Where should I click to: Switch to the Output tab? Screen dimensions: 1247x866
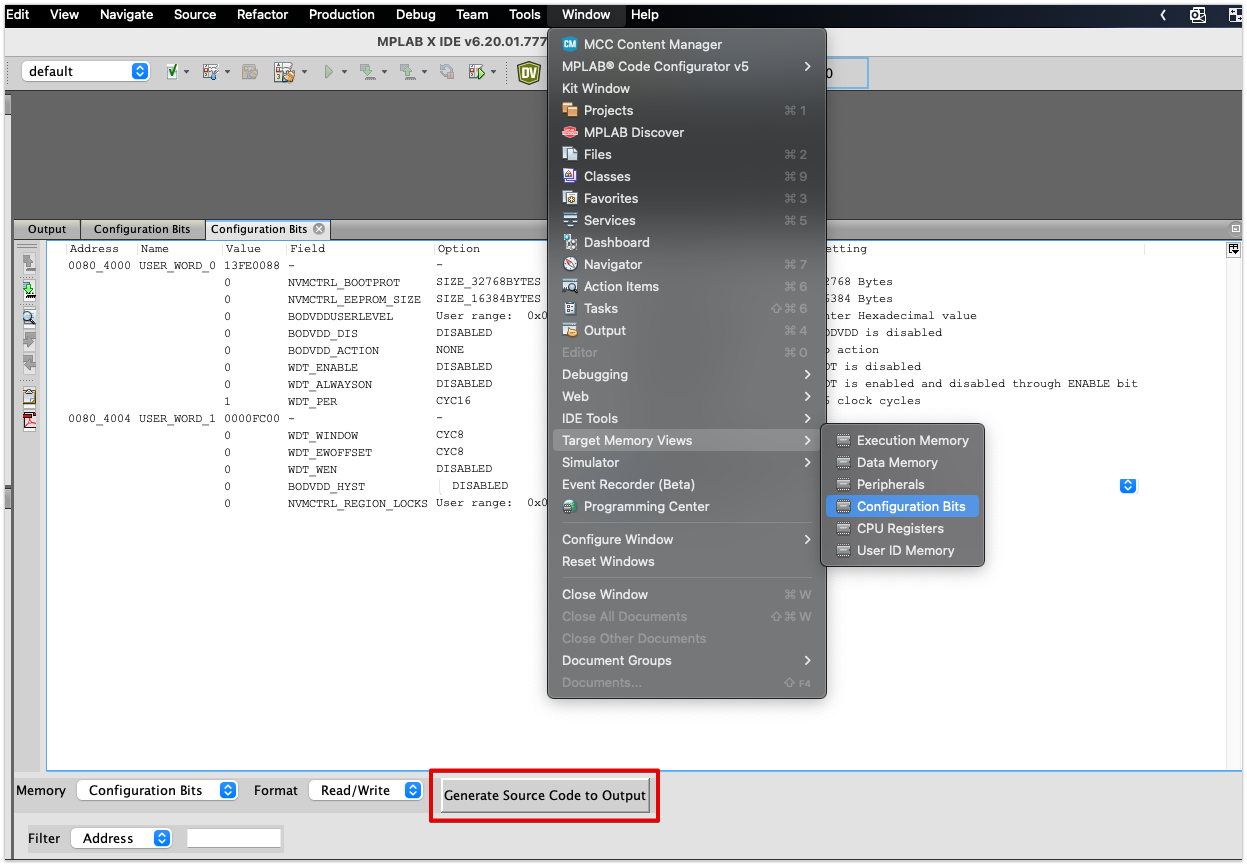click(46, 229)
